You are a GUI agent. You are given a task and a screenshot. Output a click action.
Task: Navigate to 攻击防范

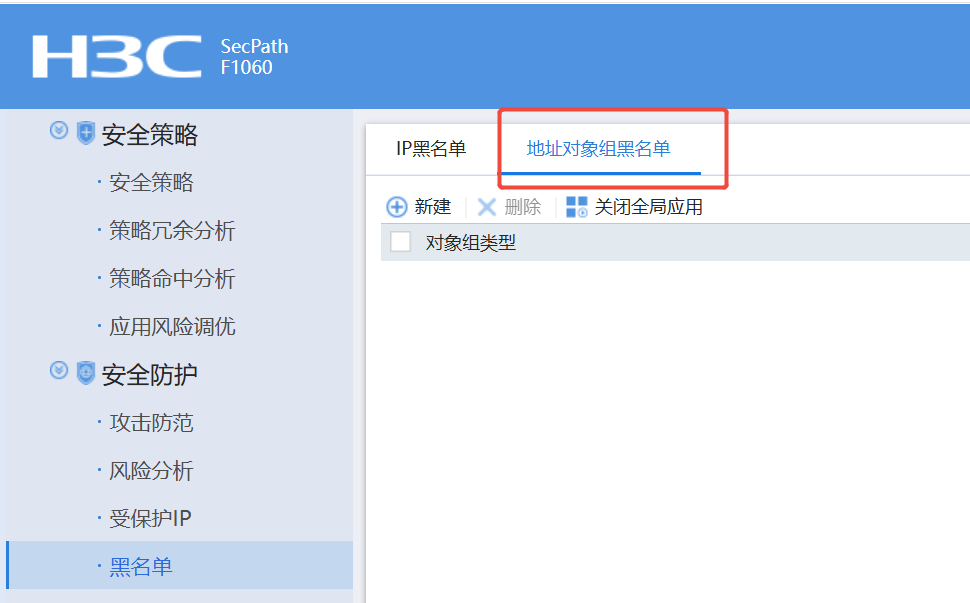coord(151,423)
